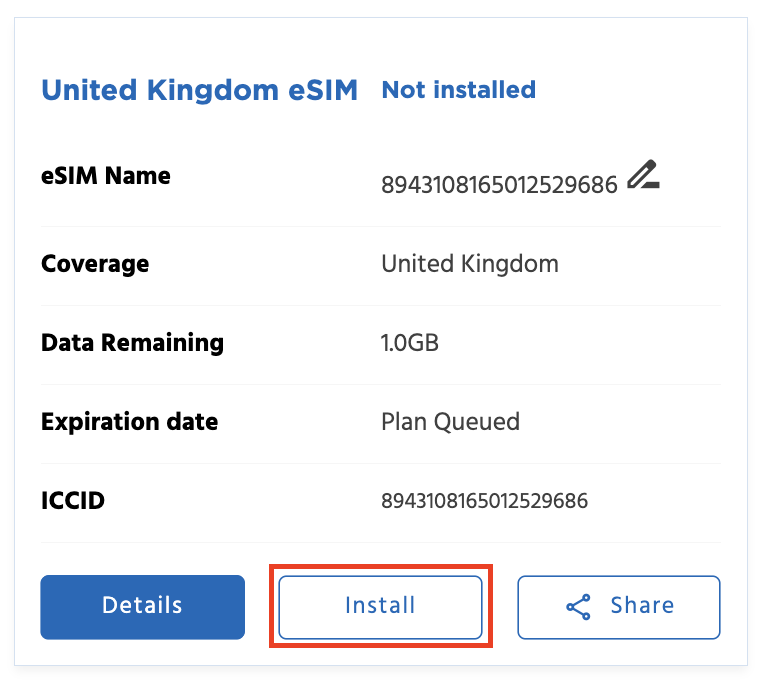Click the Data Remaining label
Screen dimensions: 764x682
pos(132,343)
